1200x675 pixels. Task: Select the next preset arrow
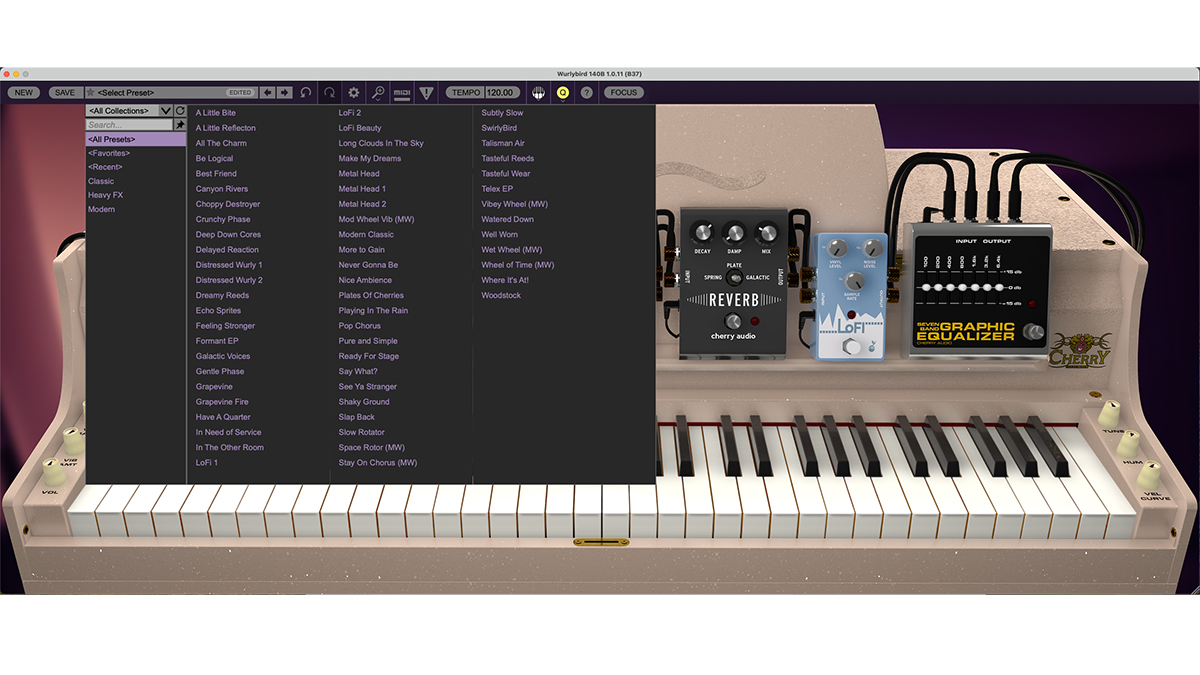[284, 92]
